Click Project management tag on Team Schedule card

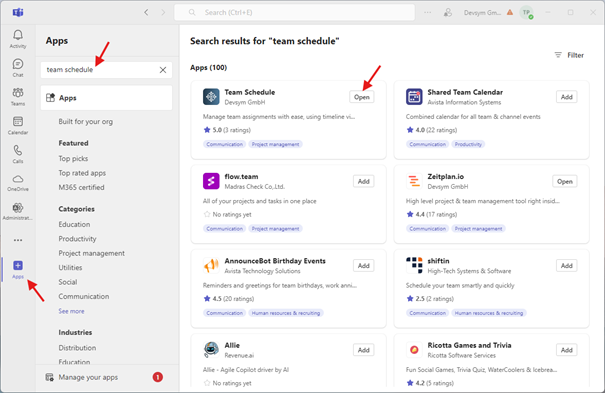(275, 144)
